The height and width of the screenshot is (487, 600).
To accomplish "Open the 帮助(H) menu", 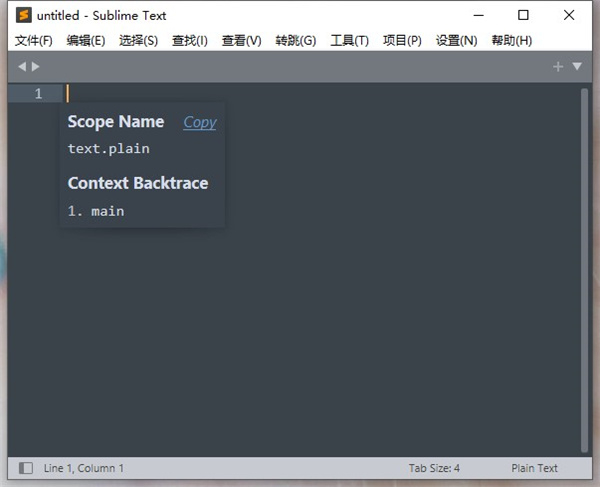I will click(x=512, y=41).
